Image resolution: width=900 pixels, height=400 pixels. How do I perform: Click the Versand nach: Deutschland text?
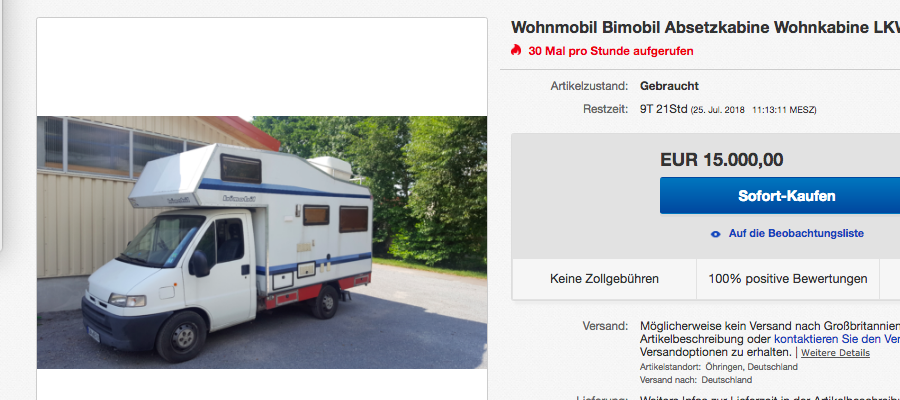coord(696,380)
